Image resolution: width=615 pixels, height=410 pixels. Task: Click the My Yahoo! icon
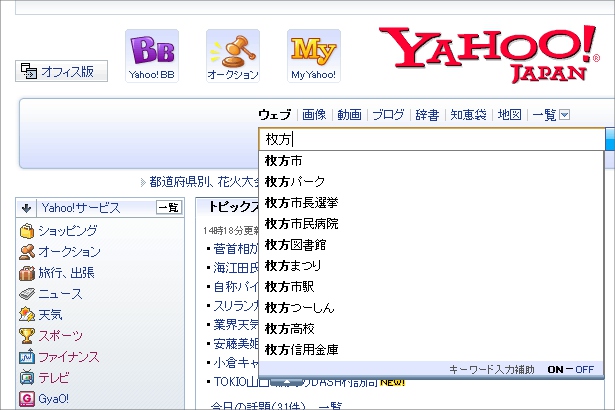click(313, 55)
